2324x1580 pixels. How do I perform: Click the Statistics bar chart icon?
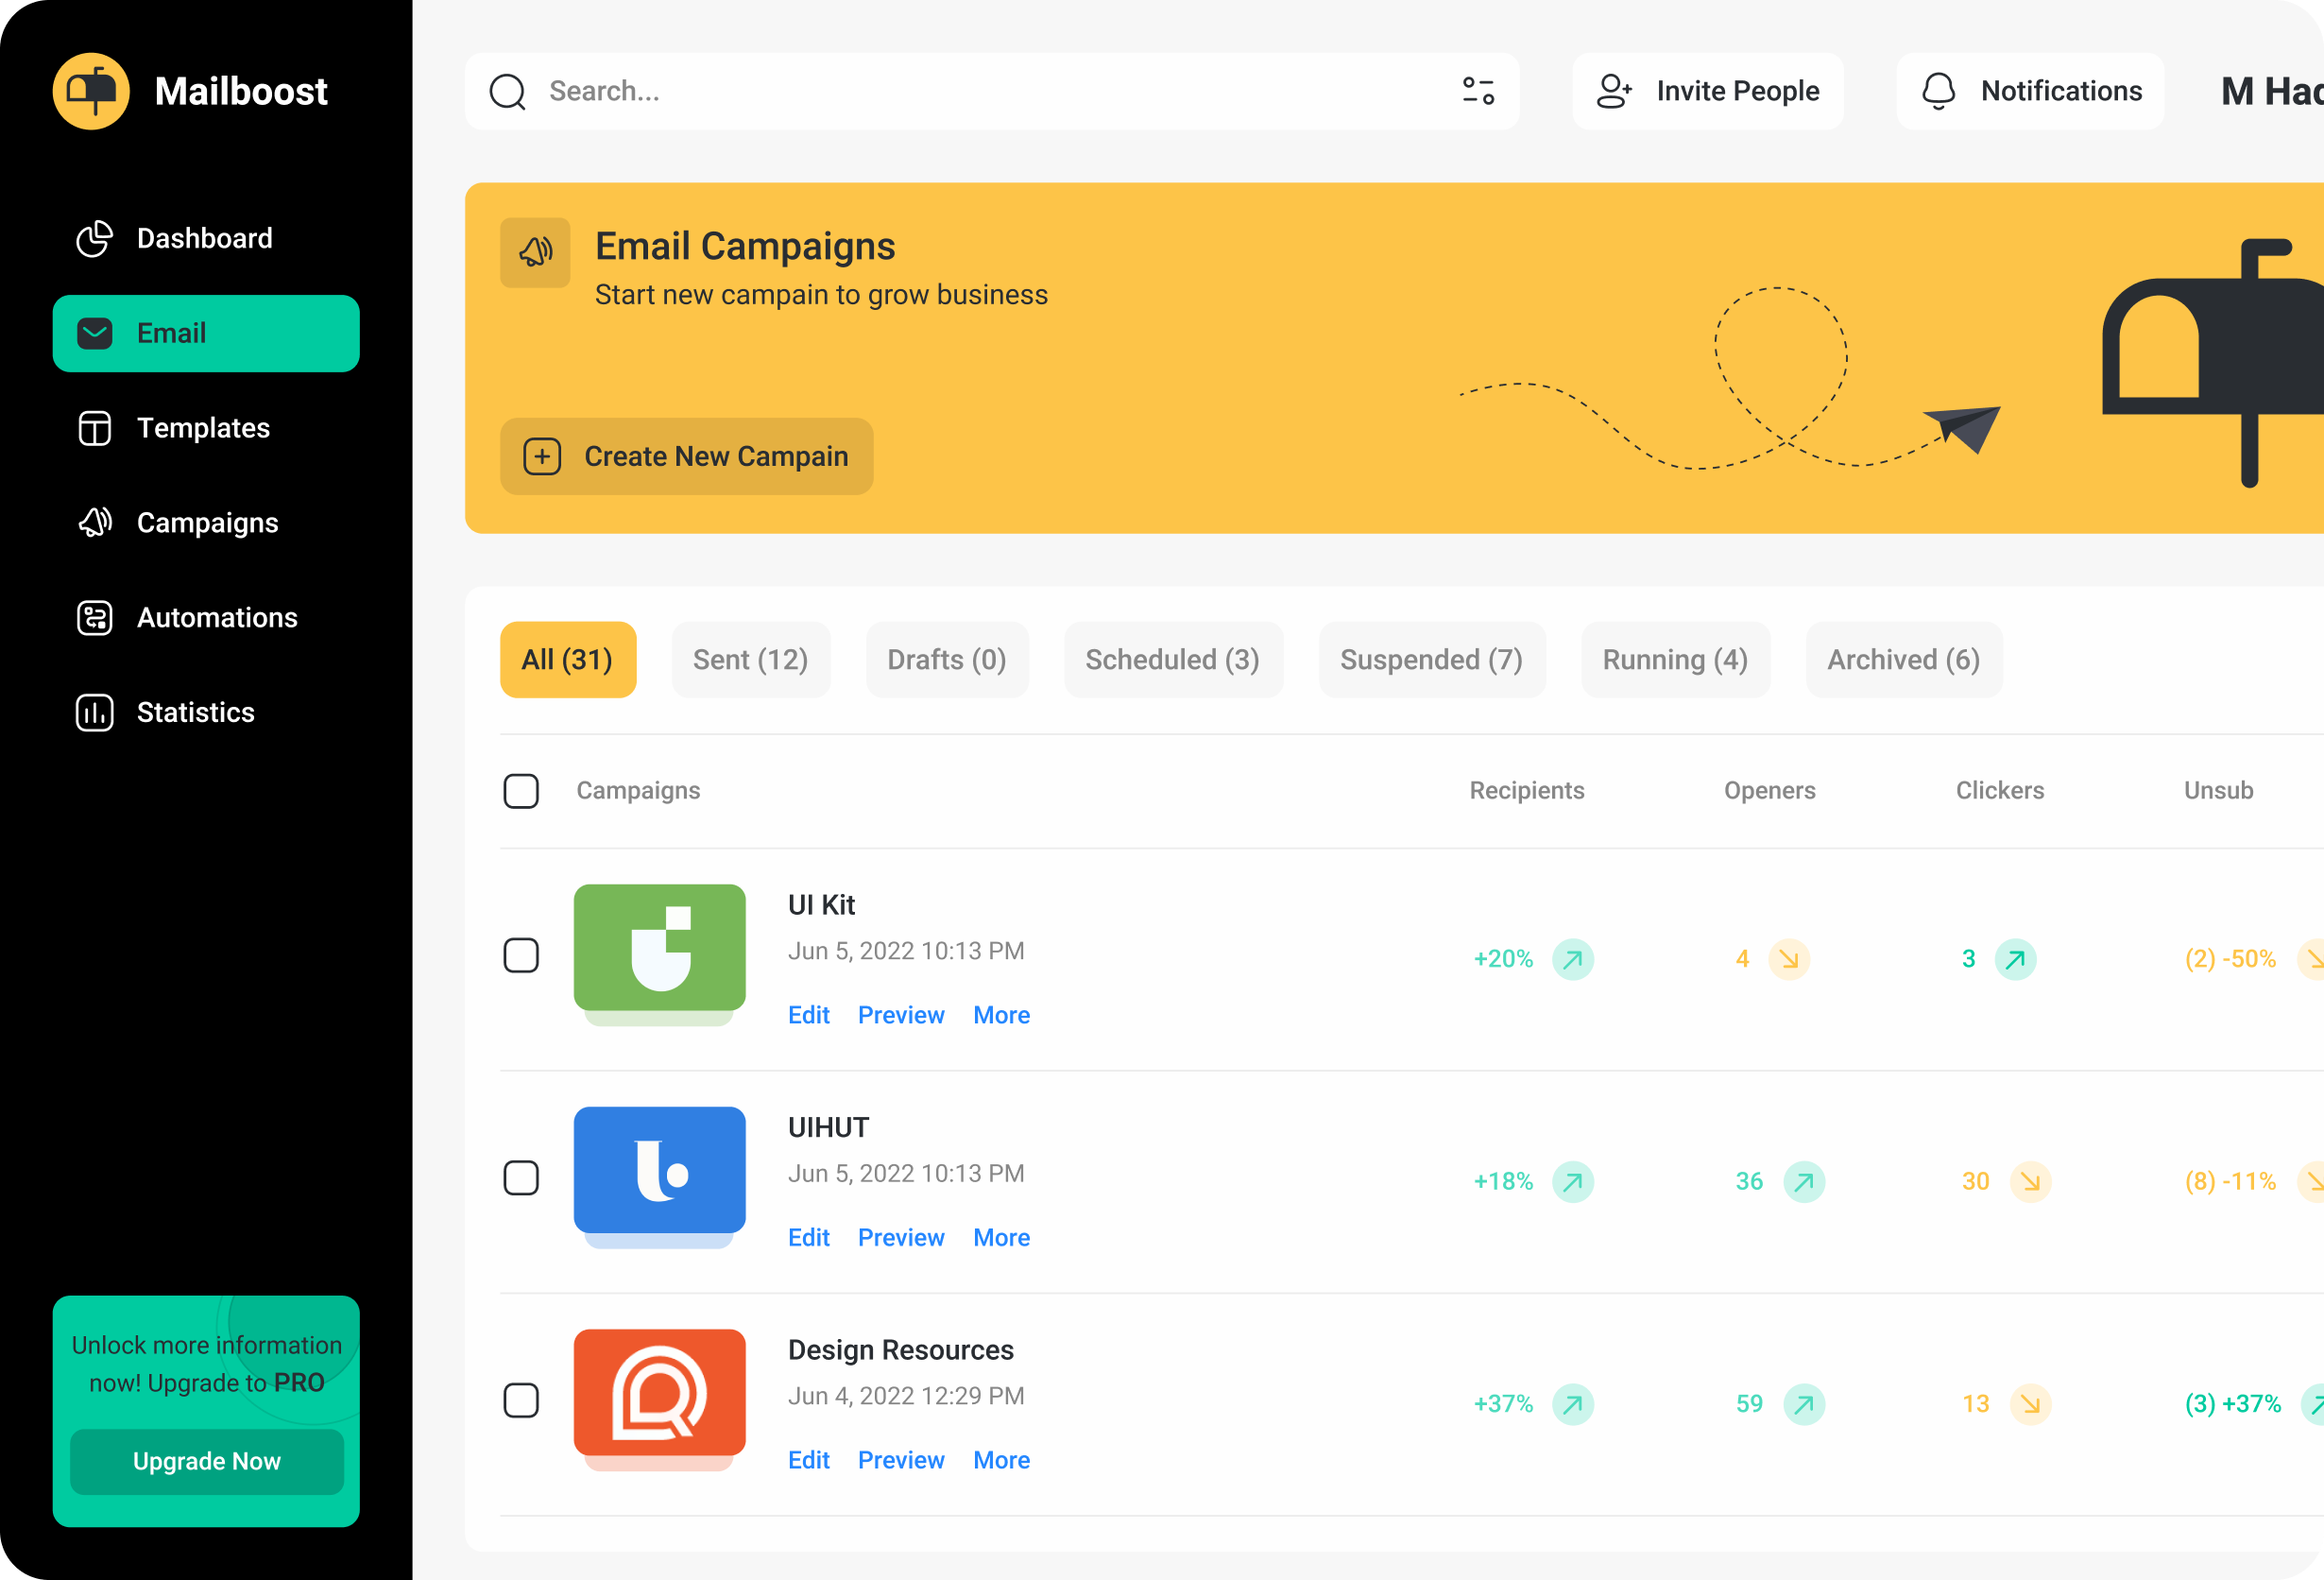[x=95, y=713]
